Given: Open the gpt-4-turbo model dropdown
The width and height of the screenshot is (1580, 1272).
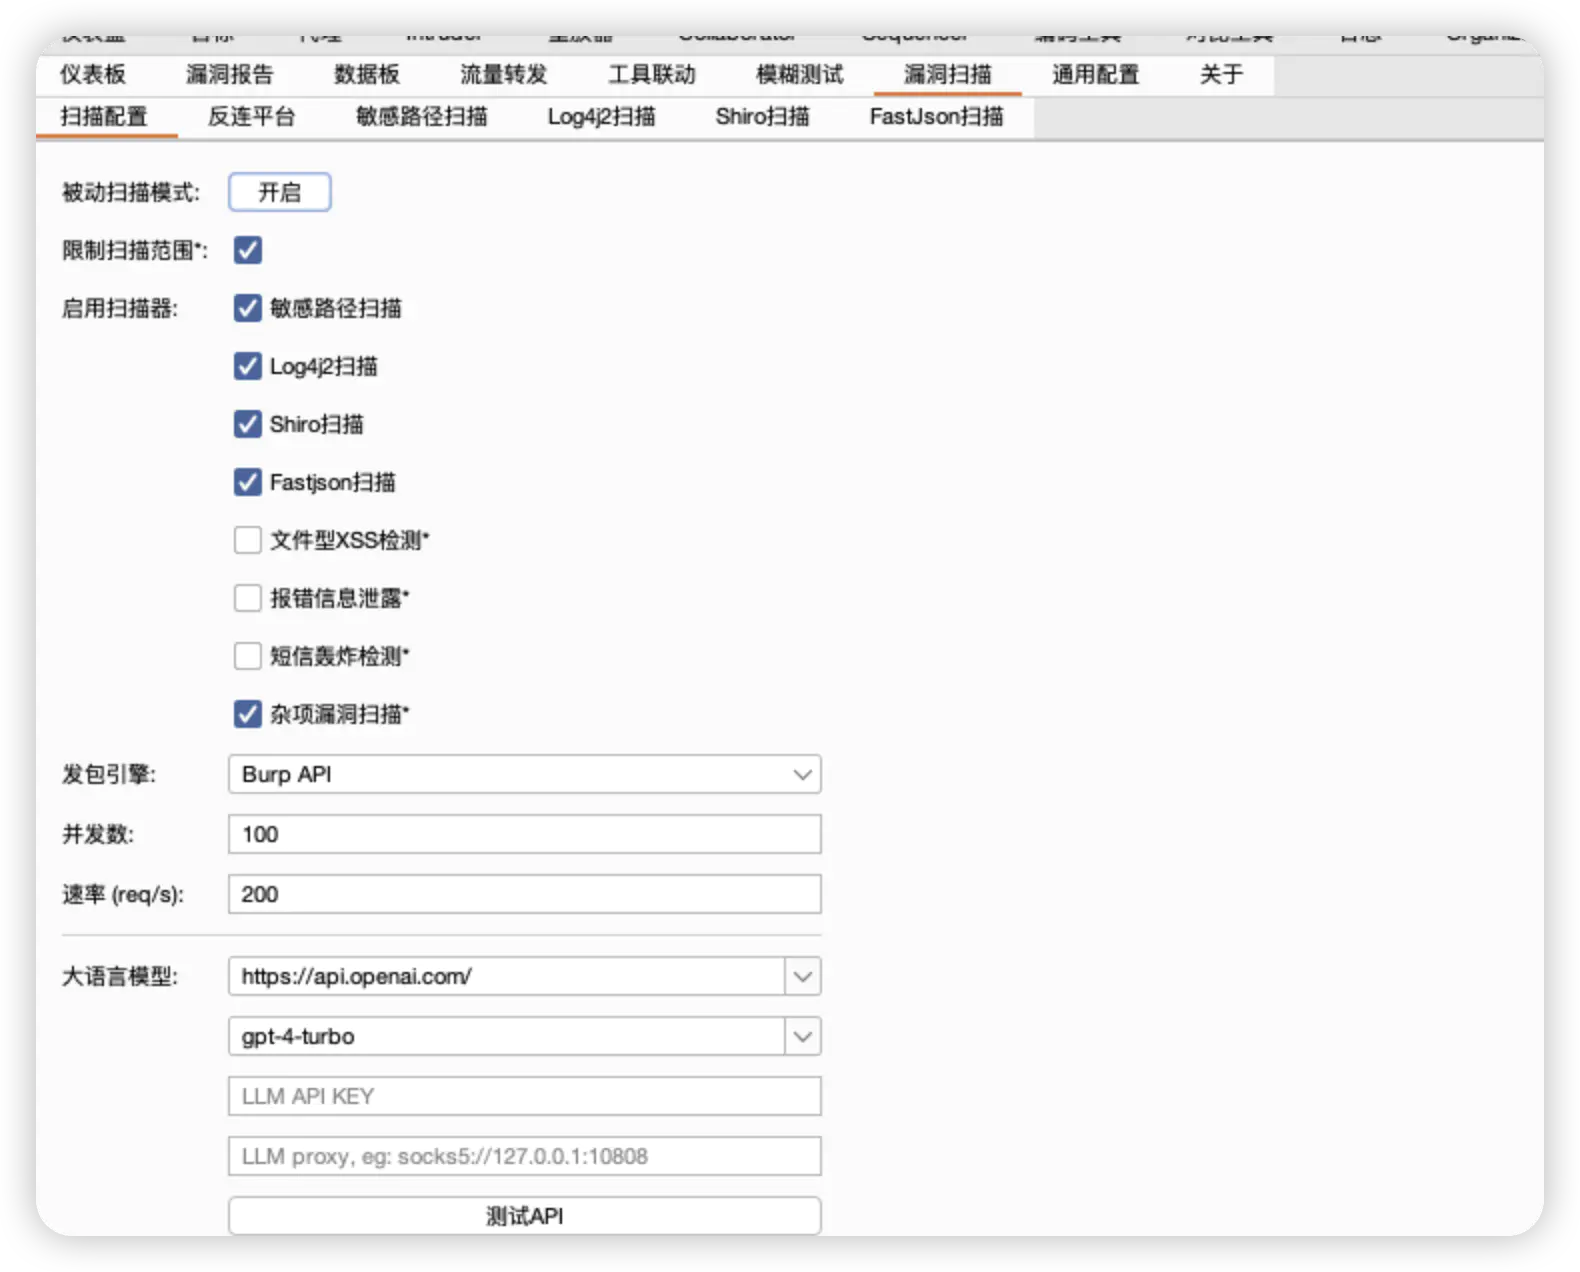Looking at the screenshot, I should [x=802, y=1036].
